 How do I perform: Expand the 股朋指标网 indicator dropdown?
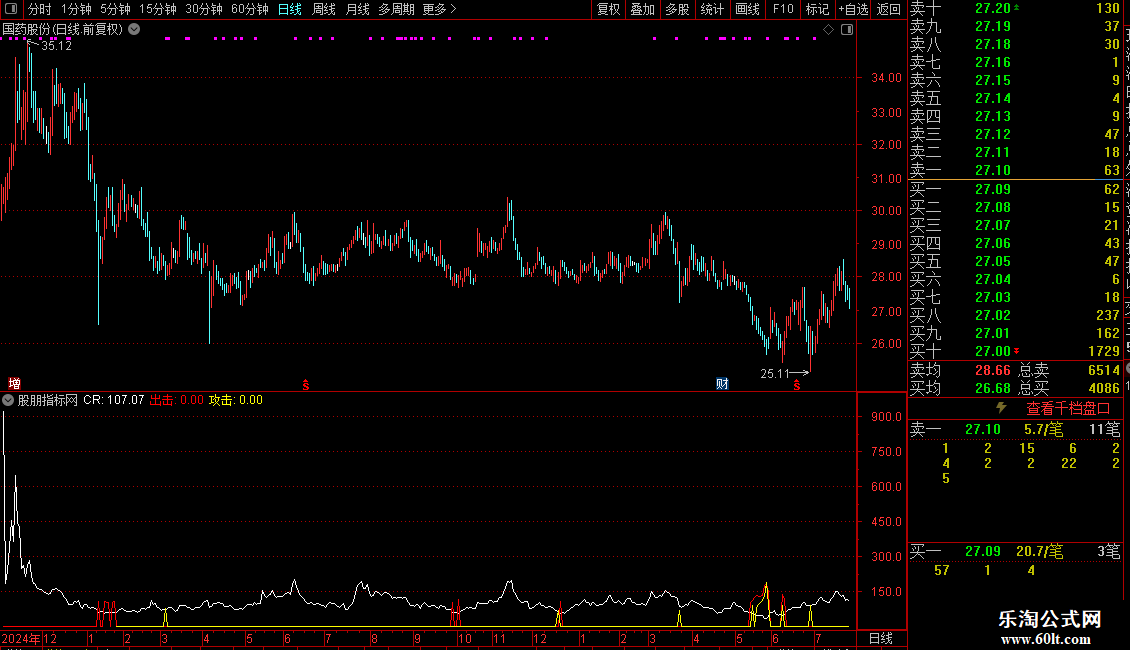pos(8,400)
